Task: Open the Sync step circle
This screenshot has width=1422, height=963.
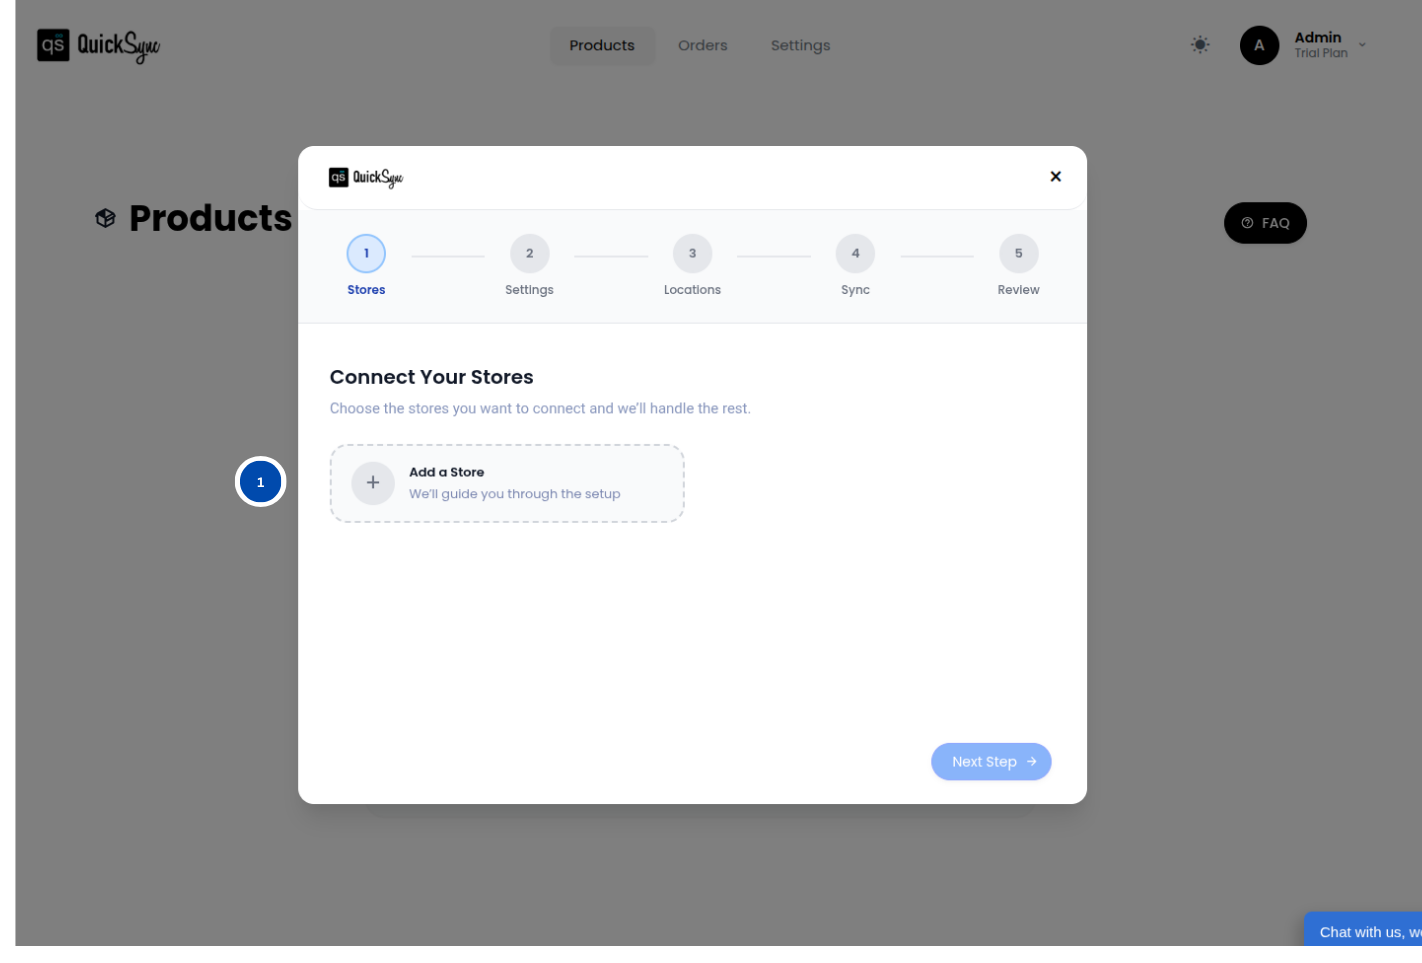Action: click(x=855, y=253)
